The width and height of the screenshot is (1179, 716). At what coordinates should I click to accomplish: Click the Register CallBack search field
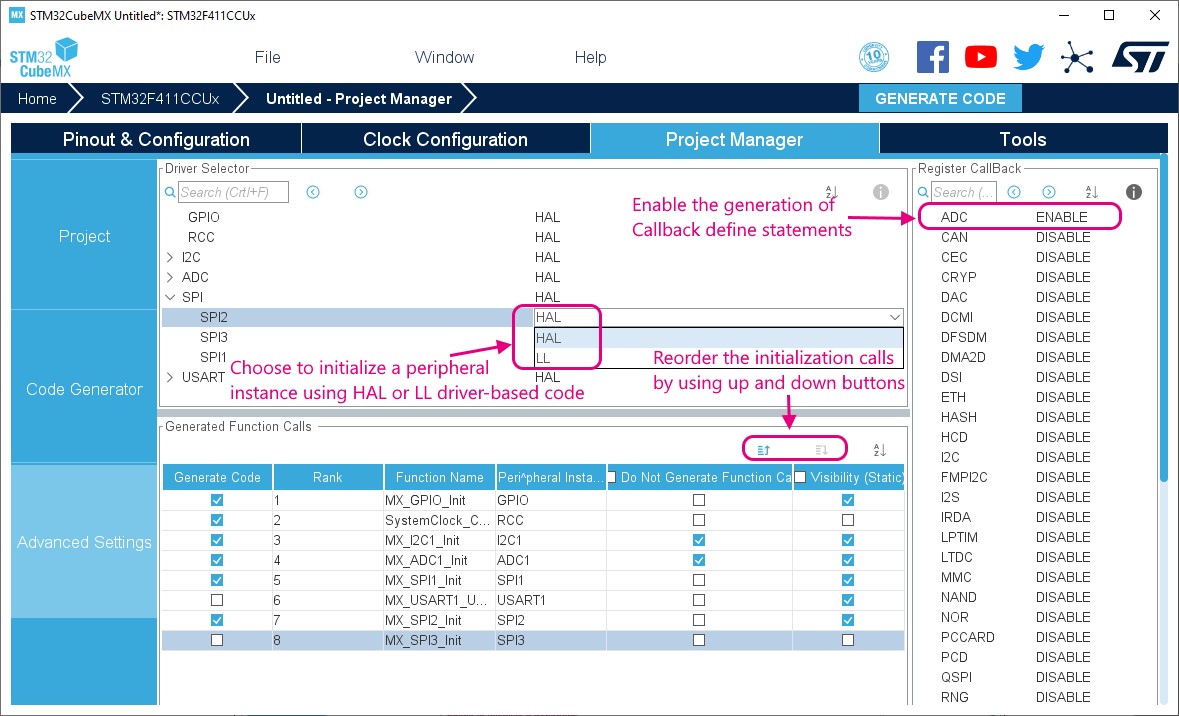[x=964, y=193]
